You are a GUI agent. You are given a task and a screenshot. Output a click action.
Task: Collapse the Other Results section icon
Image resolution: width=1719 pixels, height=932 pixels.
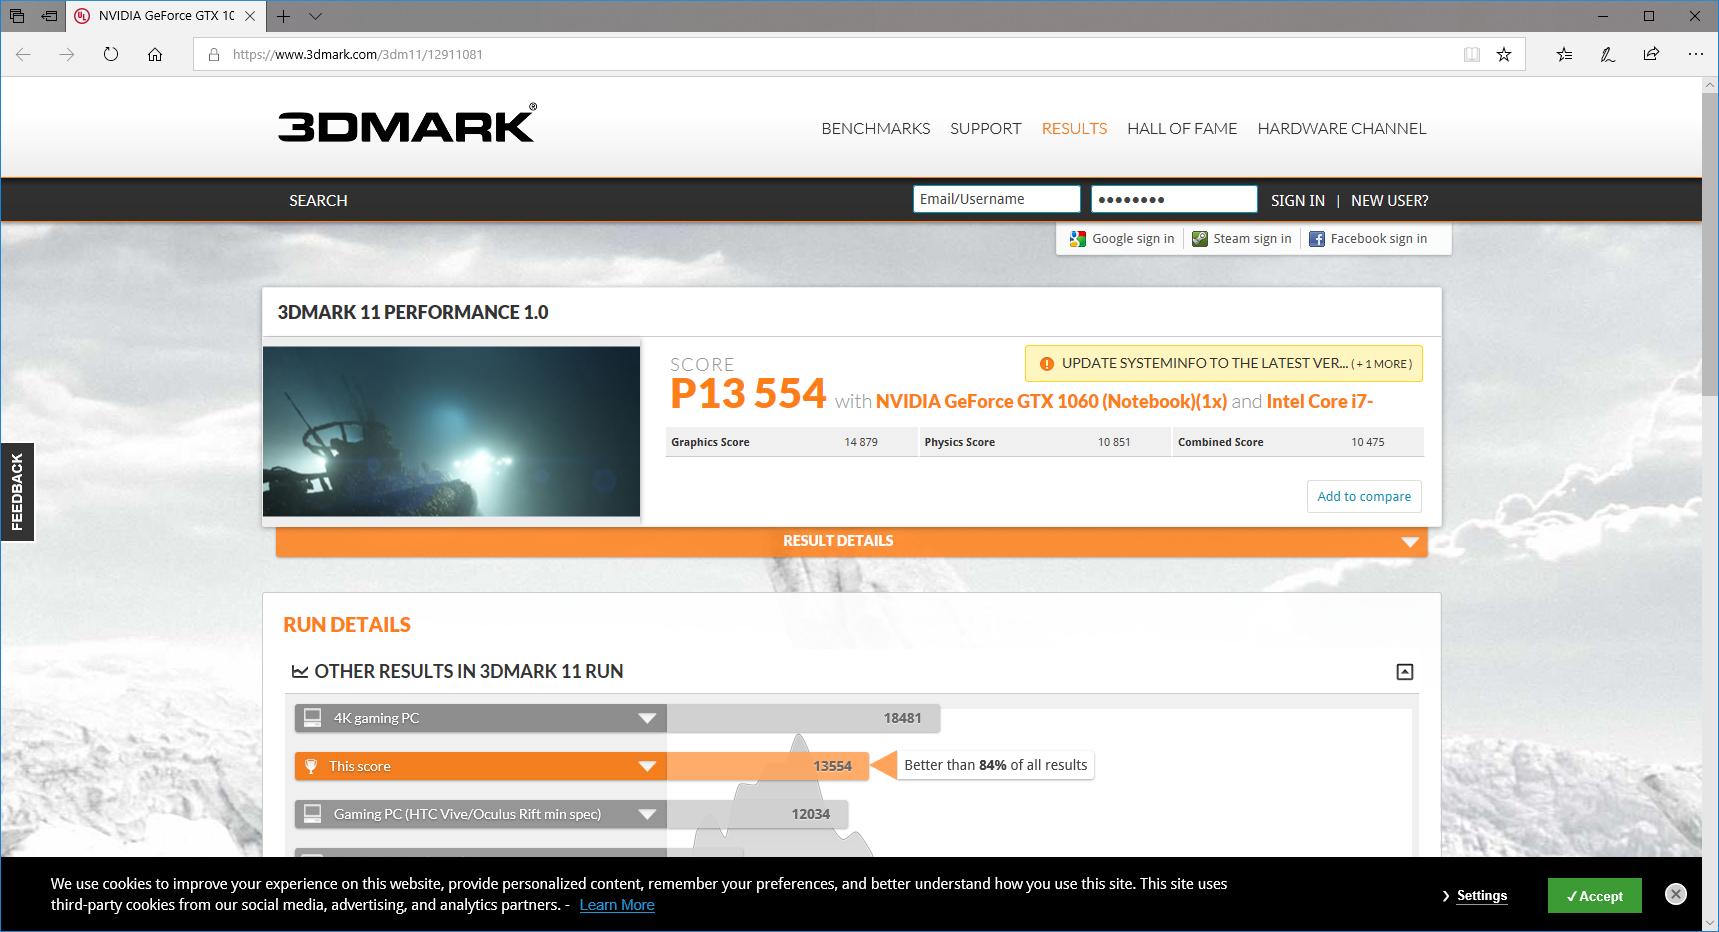[1405, 672]
